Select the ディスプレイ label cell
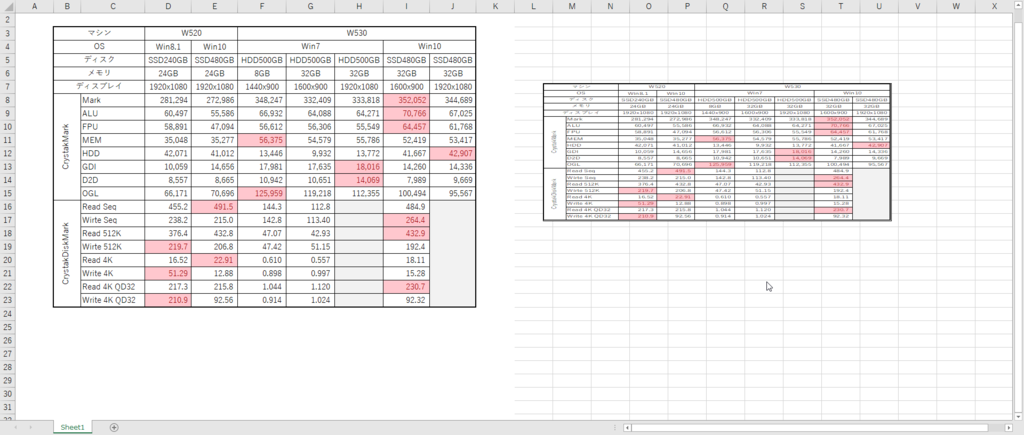This screenshot has height=435, width=1024. click(x=99, y=87)
